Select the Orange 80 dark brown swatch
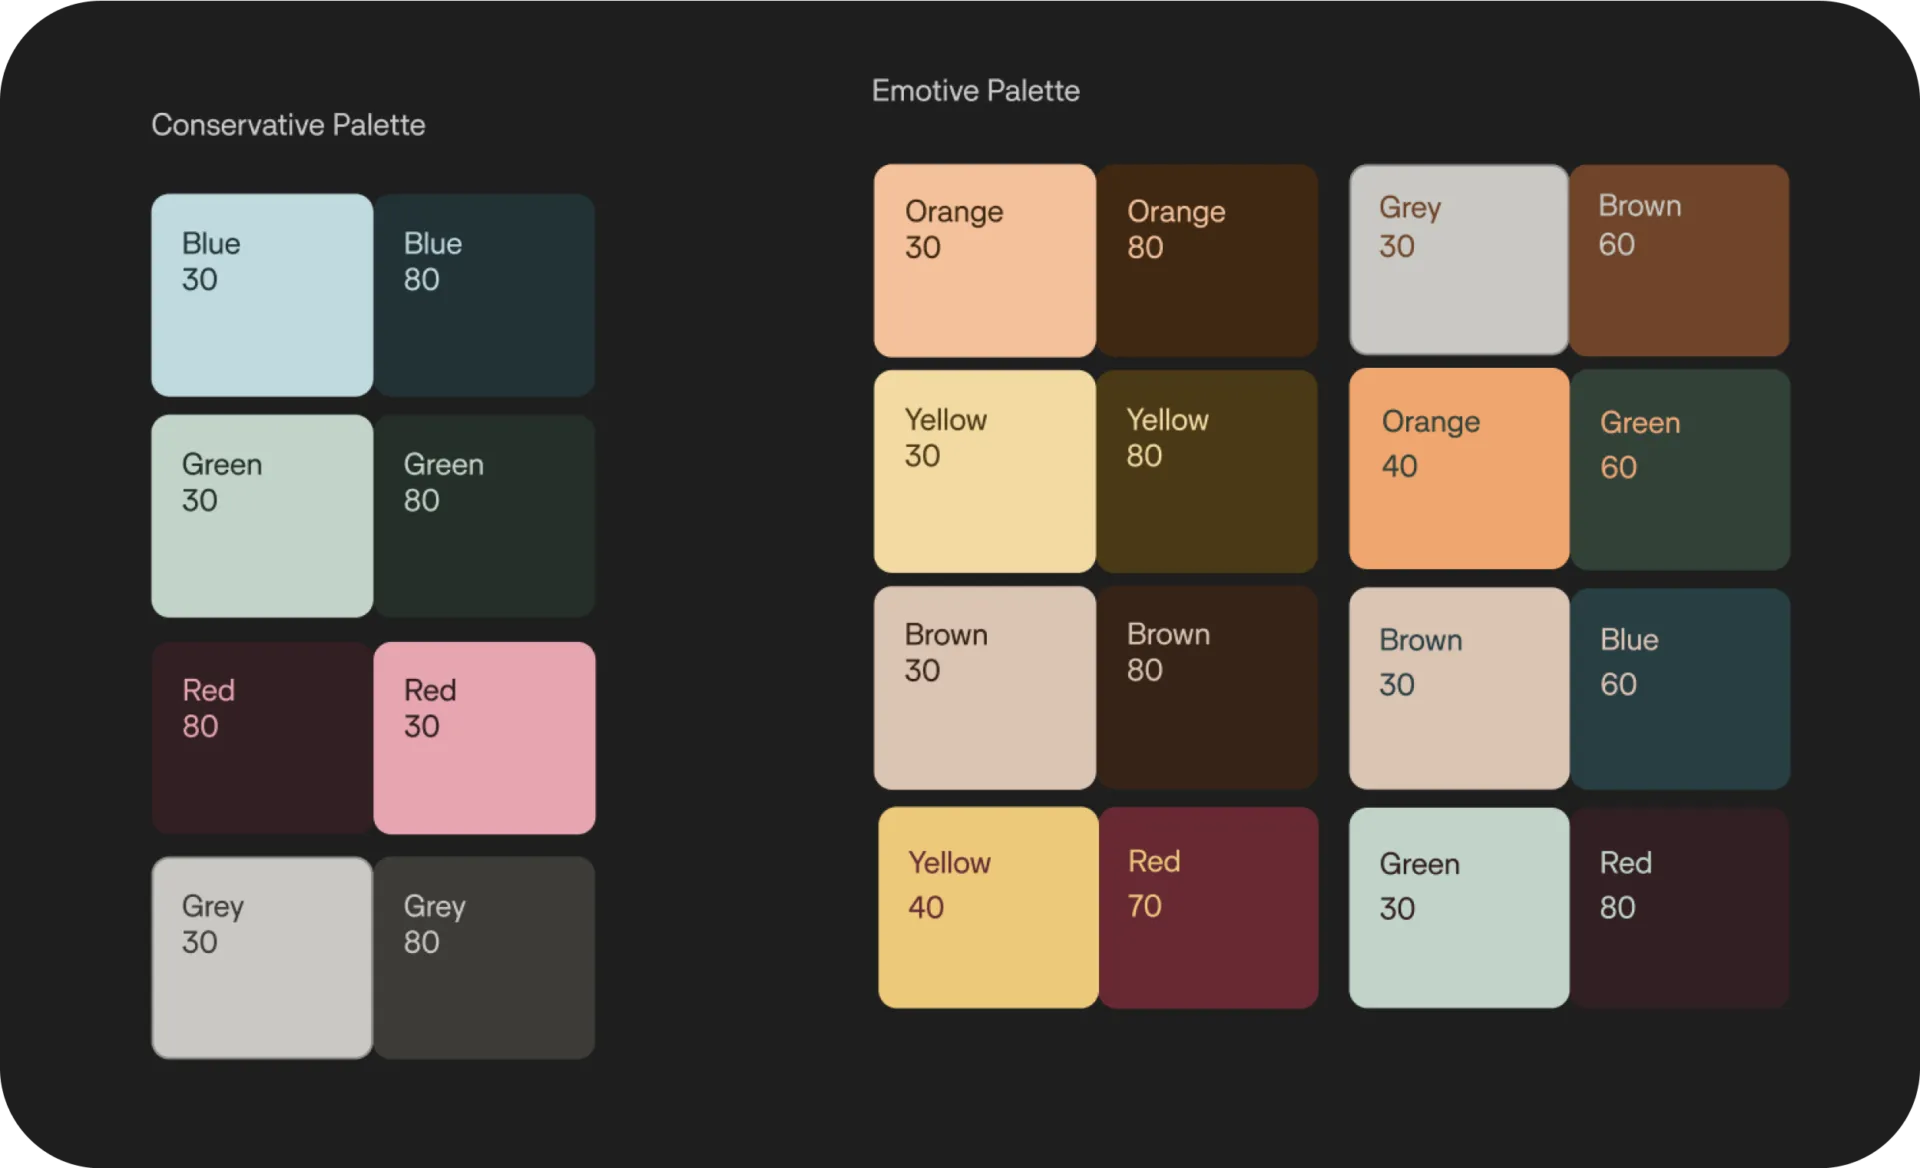The image size is (1920, 1168). point(1207,260)
